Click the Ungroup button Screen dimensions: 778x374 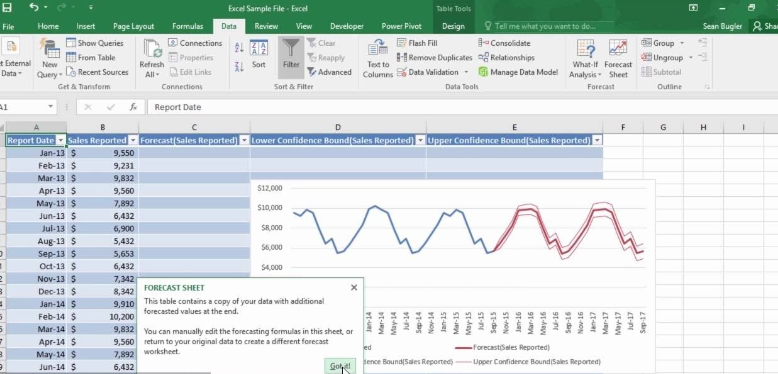click(662, 58)
